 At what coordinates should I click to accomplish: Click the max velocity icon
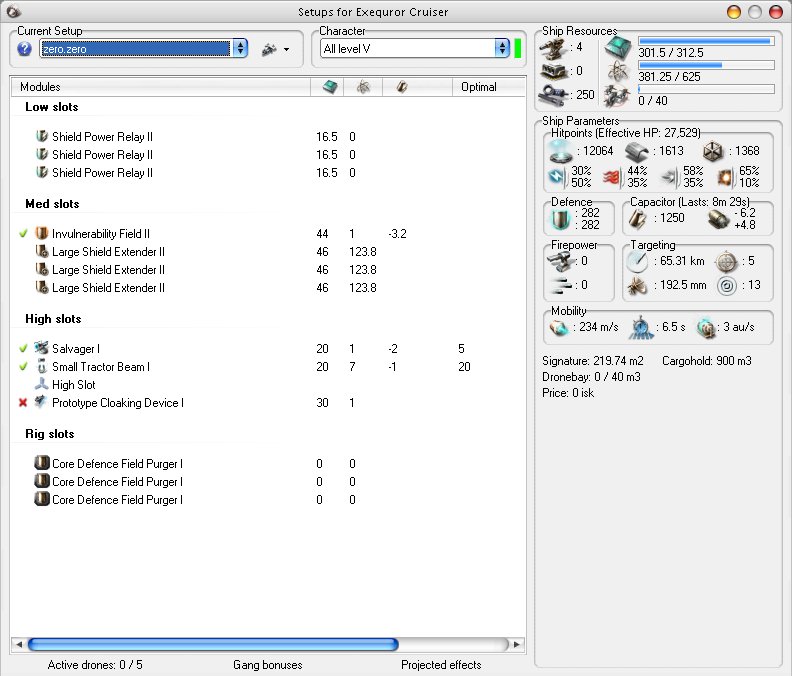[559, 328]
